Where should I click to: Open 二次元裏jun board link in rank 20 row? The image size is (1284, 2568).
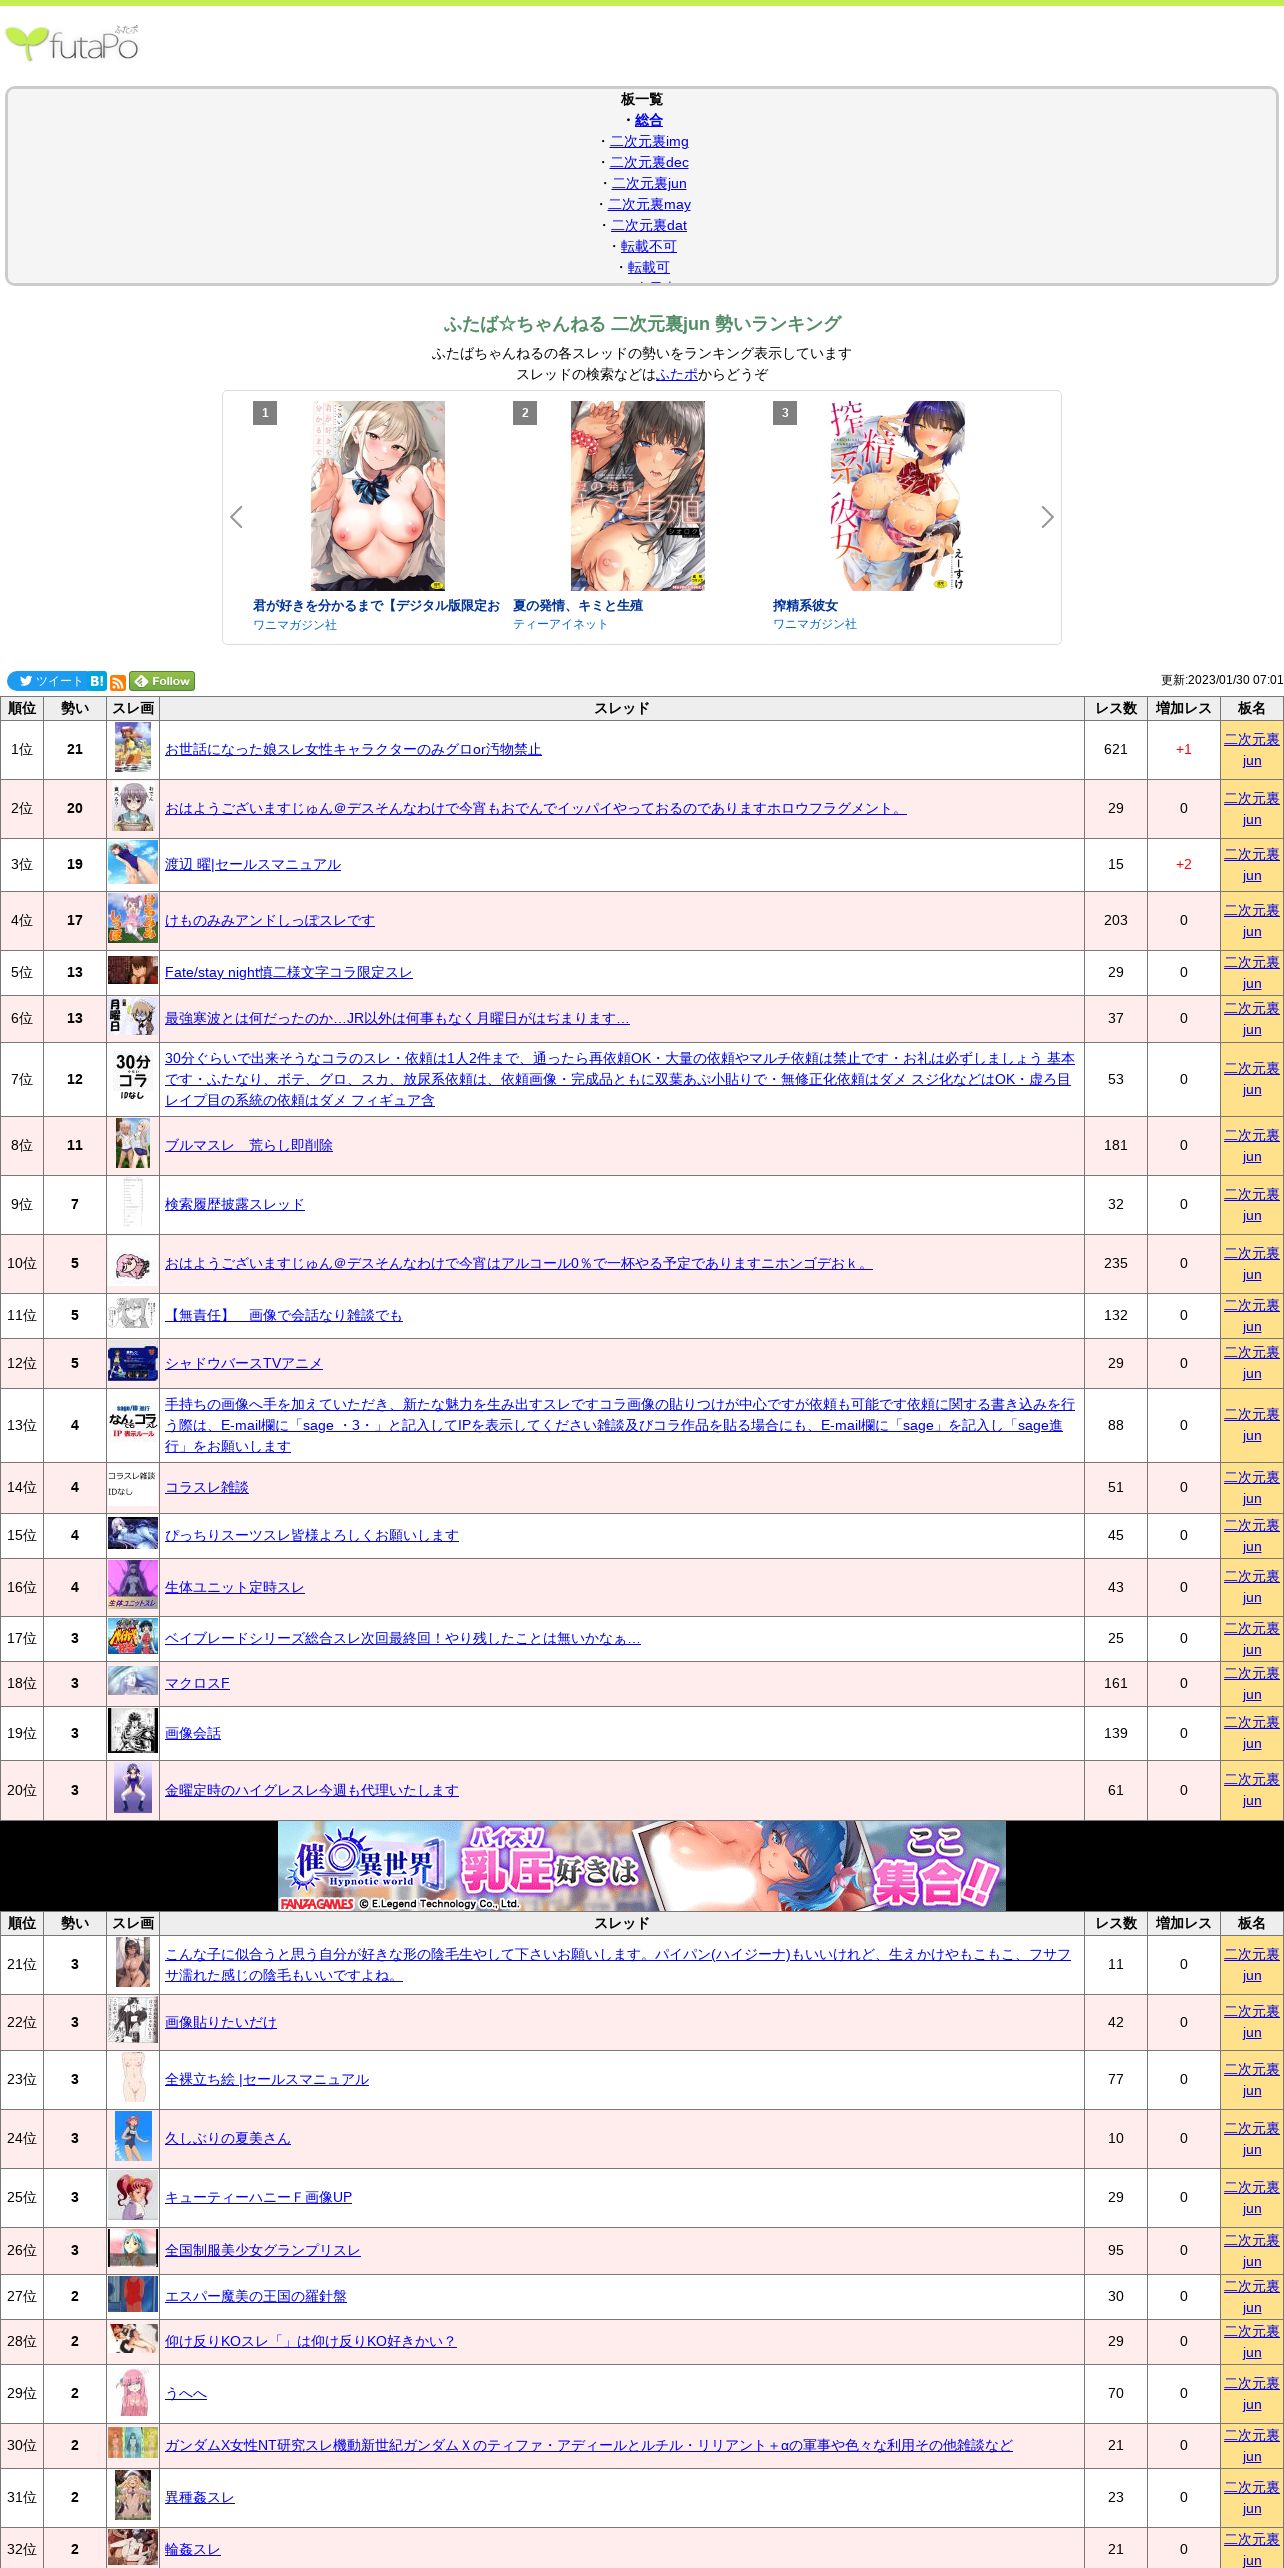(1252, 1790)
